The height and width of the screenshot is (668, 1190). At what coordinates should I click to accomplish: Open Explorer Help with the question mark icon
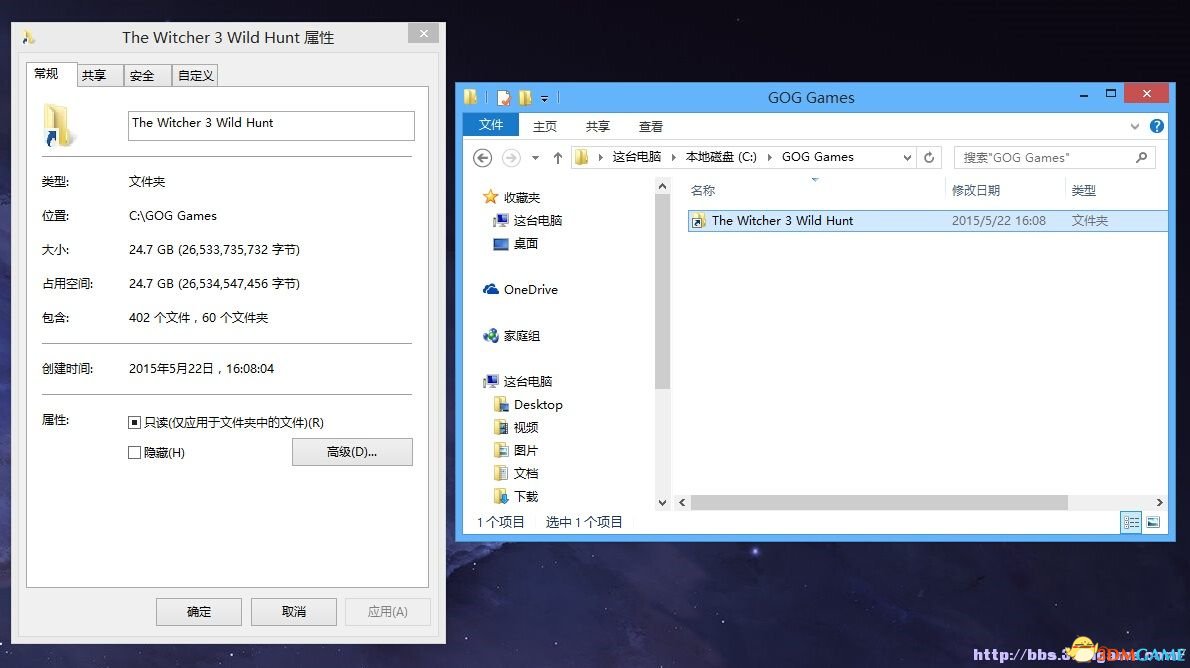click(x=1157, y=126)
